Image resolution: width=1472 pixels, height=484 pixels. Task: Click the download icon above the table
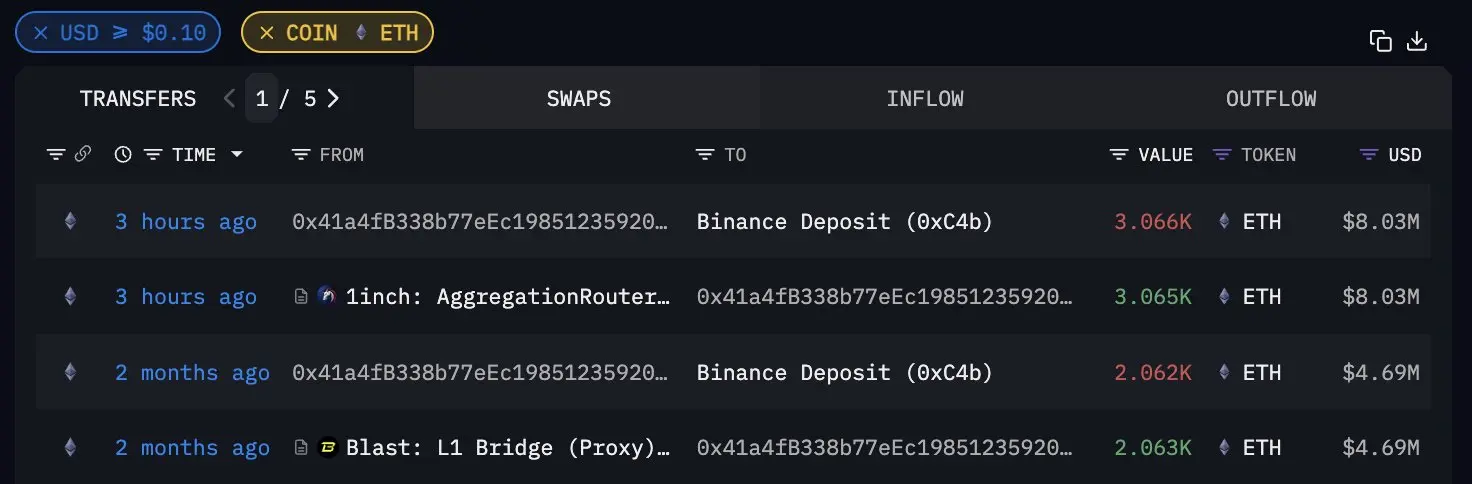pyautogui.click(x=1417, y=41)
